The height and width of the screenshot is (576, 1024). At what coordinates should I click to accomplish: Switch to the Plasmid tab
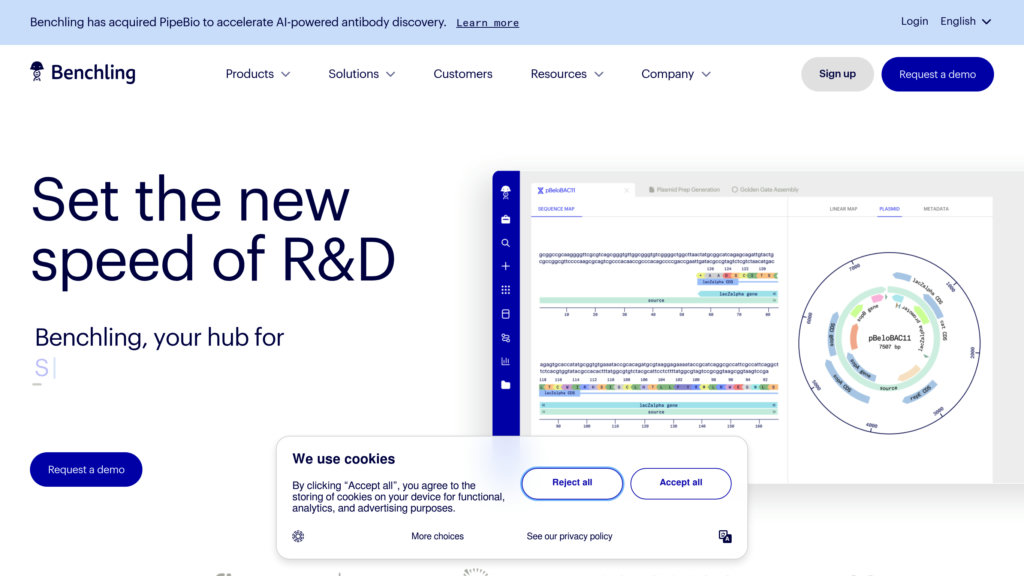pos(889,209)
